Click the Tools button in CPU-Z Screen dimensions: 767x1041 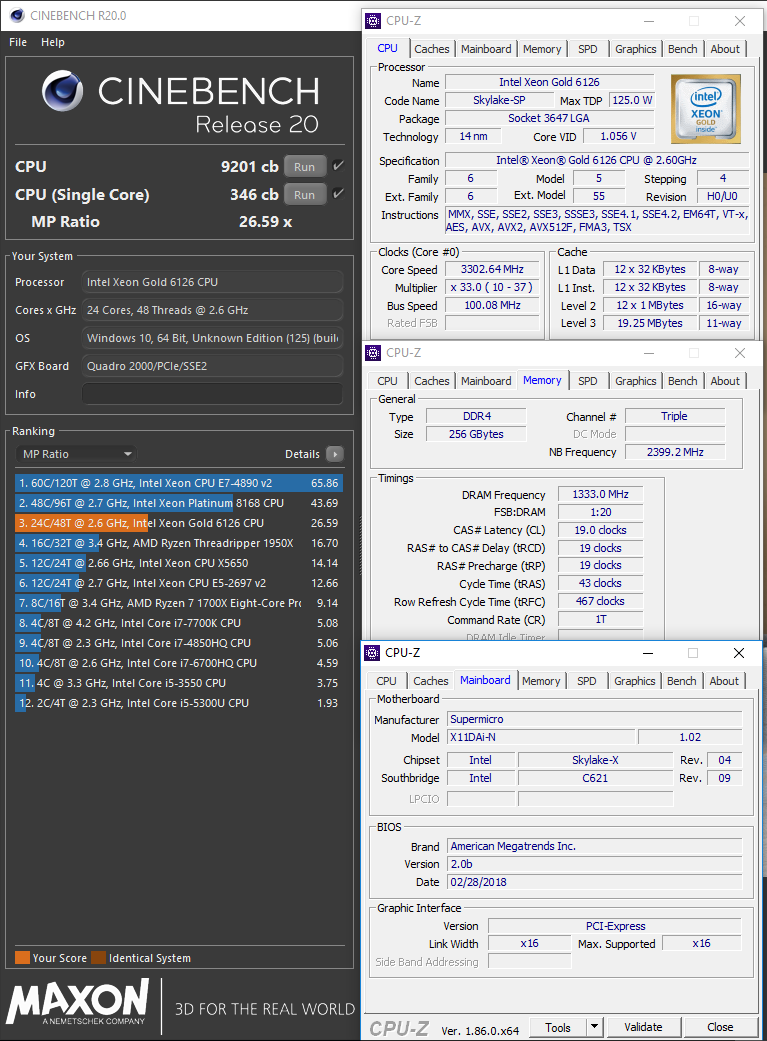tap(558, 1027)
